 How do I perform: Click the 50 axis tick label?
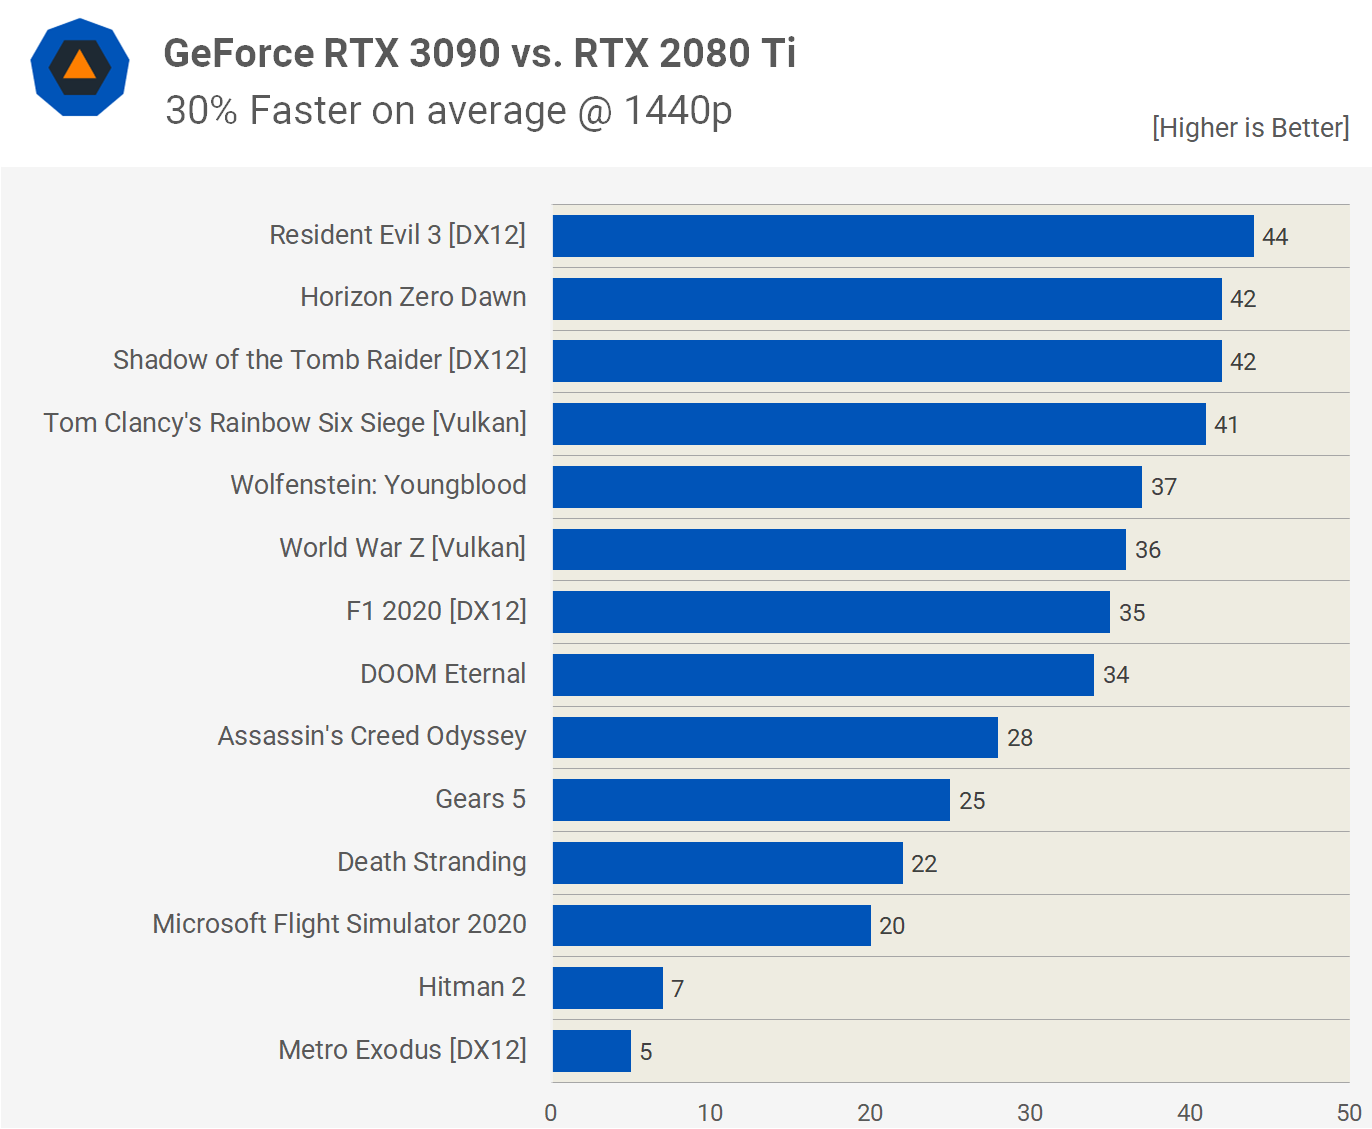[x=1348, y=1113]
